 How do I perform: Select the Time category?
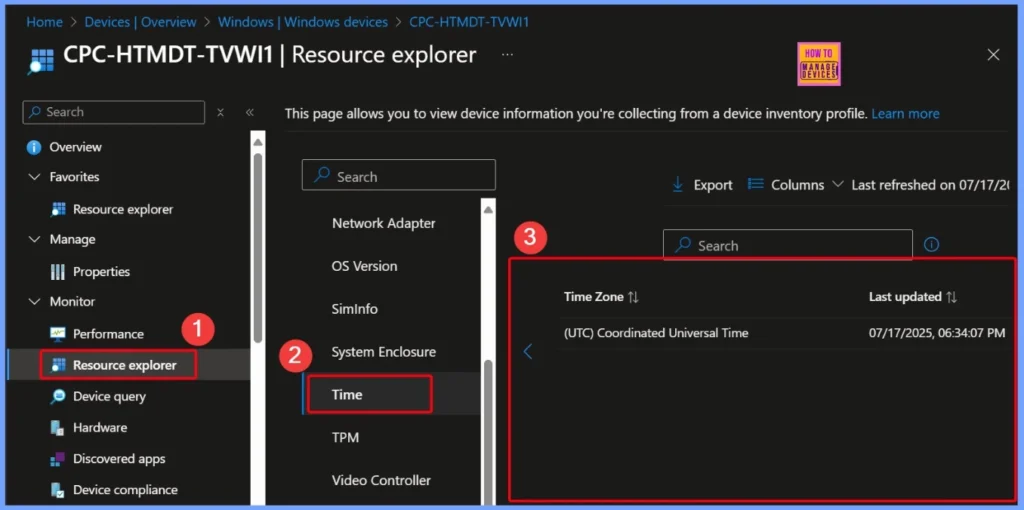coord(391,394)
